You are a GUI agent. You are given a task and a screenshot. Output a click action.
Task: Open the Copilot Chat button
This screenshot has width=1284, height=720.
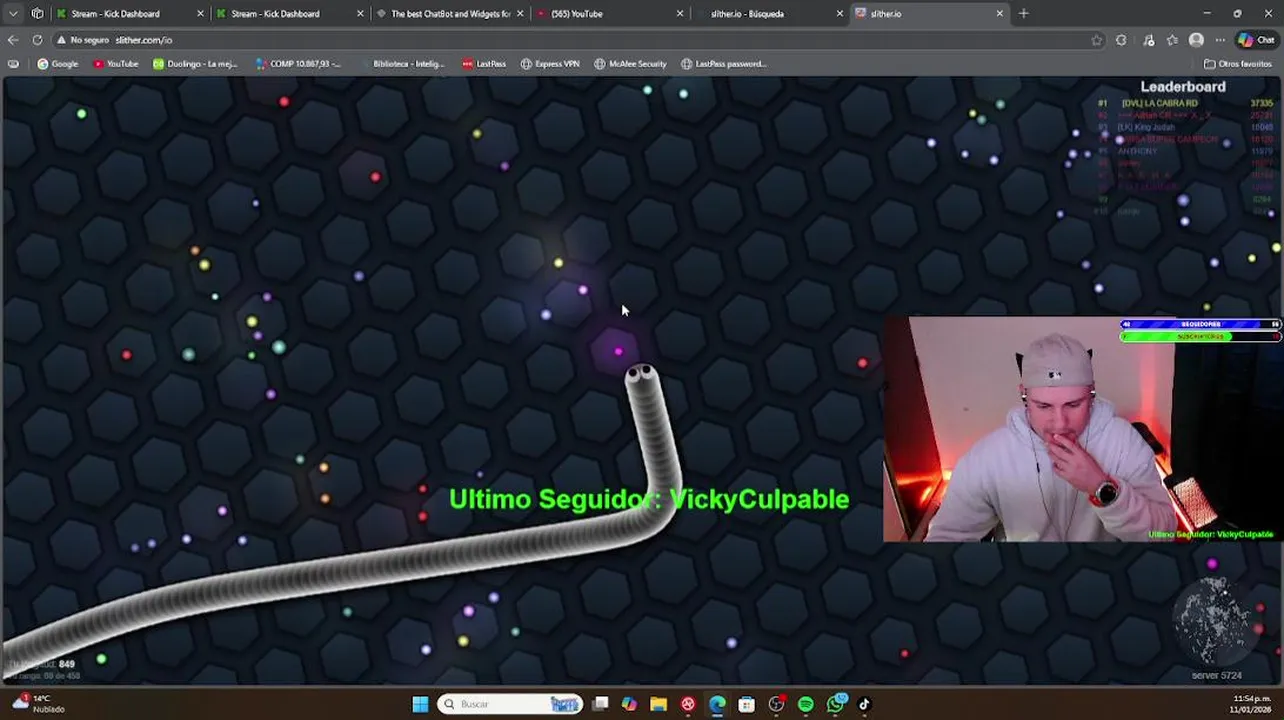pyautogui.click(x=1257, y=40)
